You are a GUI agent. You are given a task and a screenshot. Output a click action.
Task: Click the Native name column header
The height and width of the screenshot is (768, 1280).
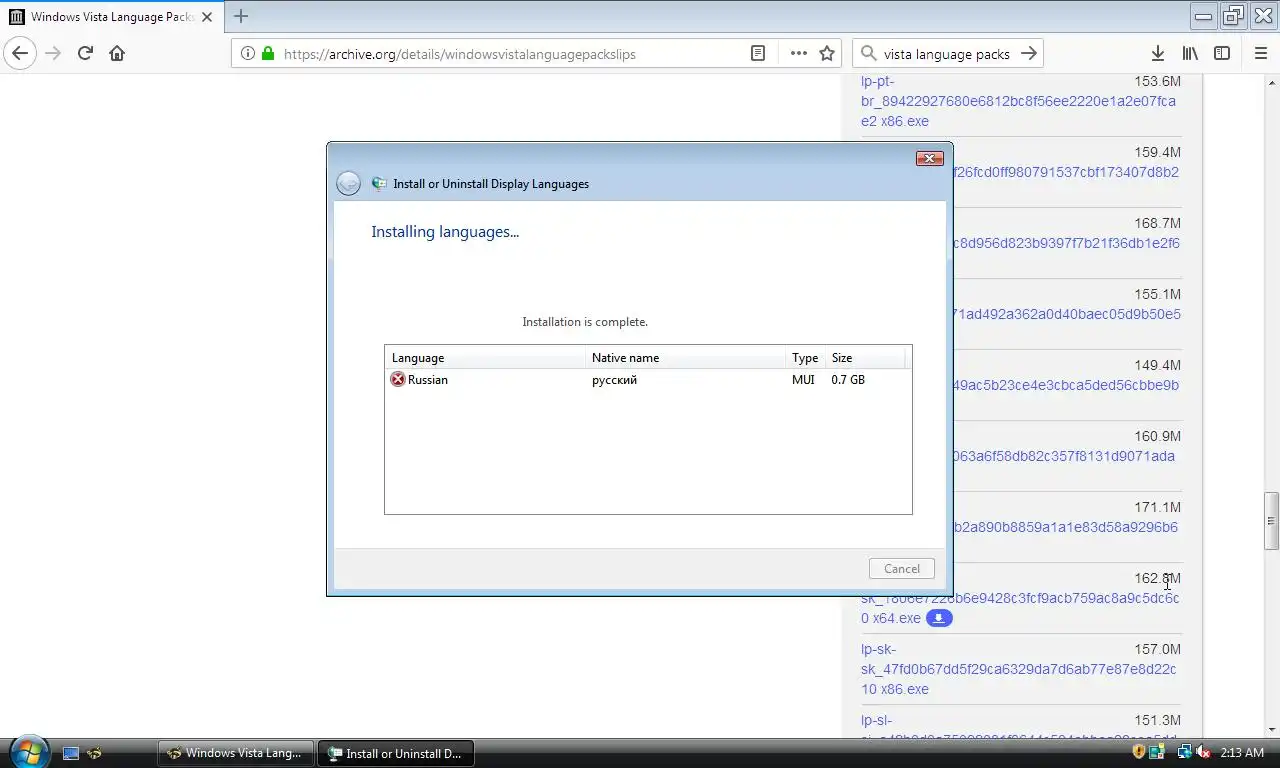(686, 357)
